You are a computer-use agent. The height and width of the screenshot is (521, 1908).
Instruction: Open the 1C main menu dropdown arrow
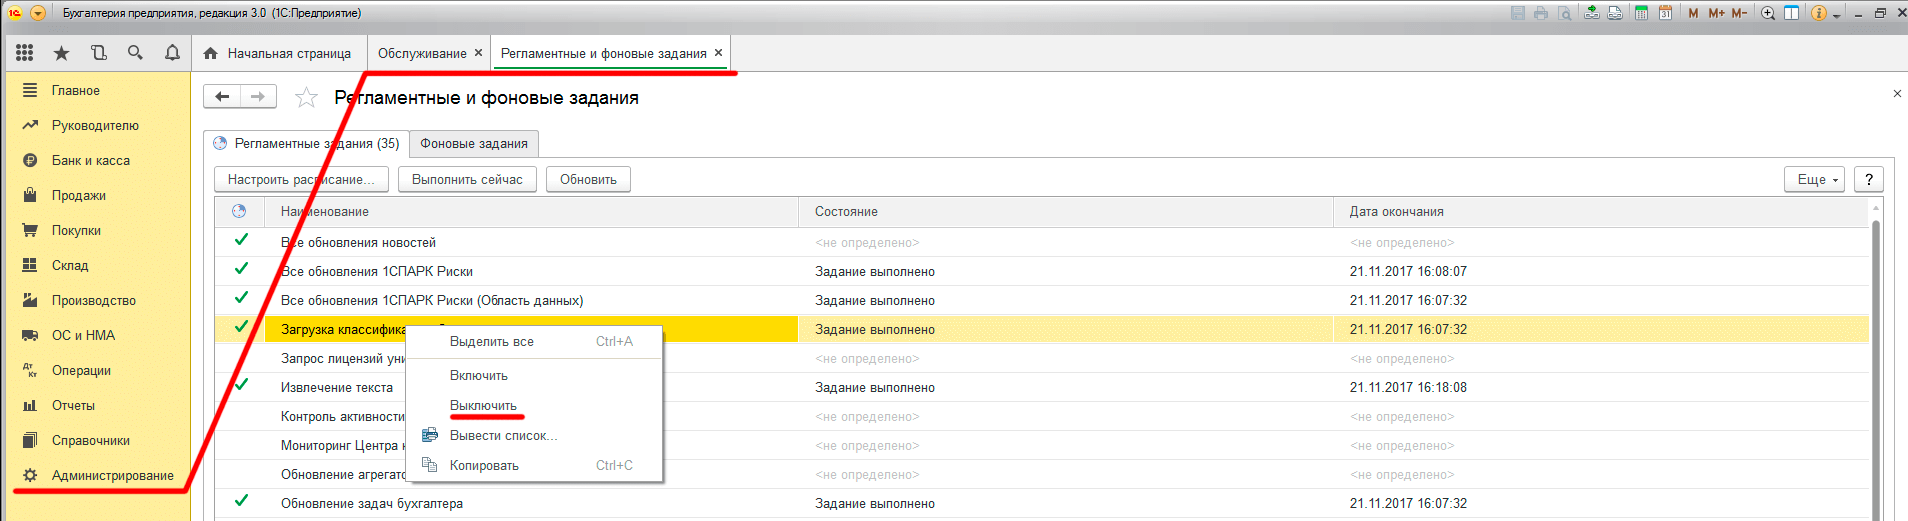38,13
